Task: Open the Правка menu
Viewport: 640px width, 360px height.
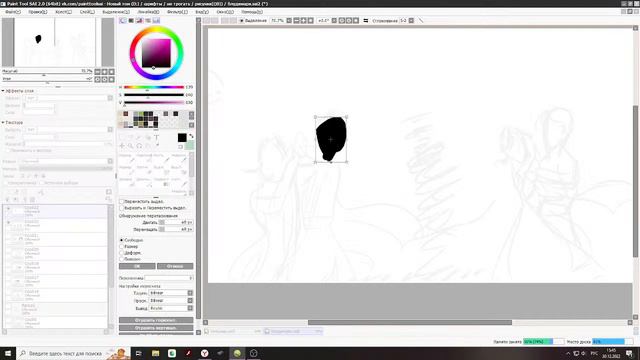Action: pos(38,12)
